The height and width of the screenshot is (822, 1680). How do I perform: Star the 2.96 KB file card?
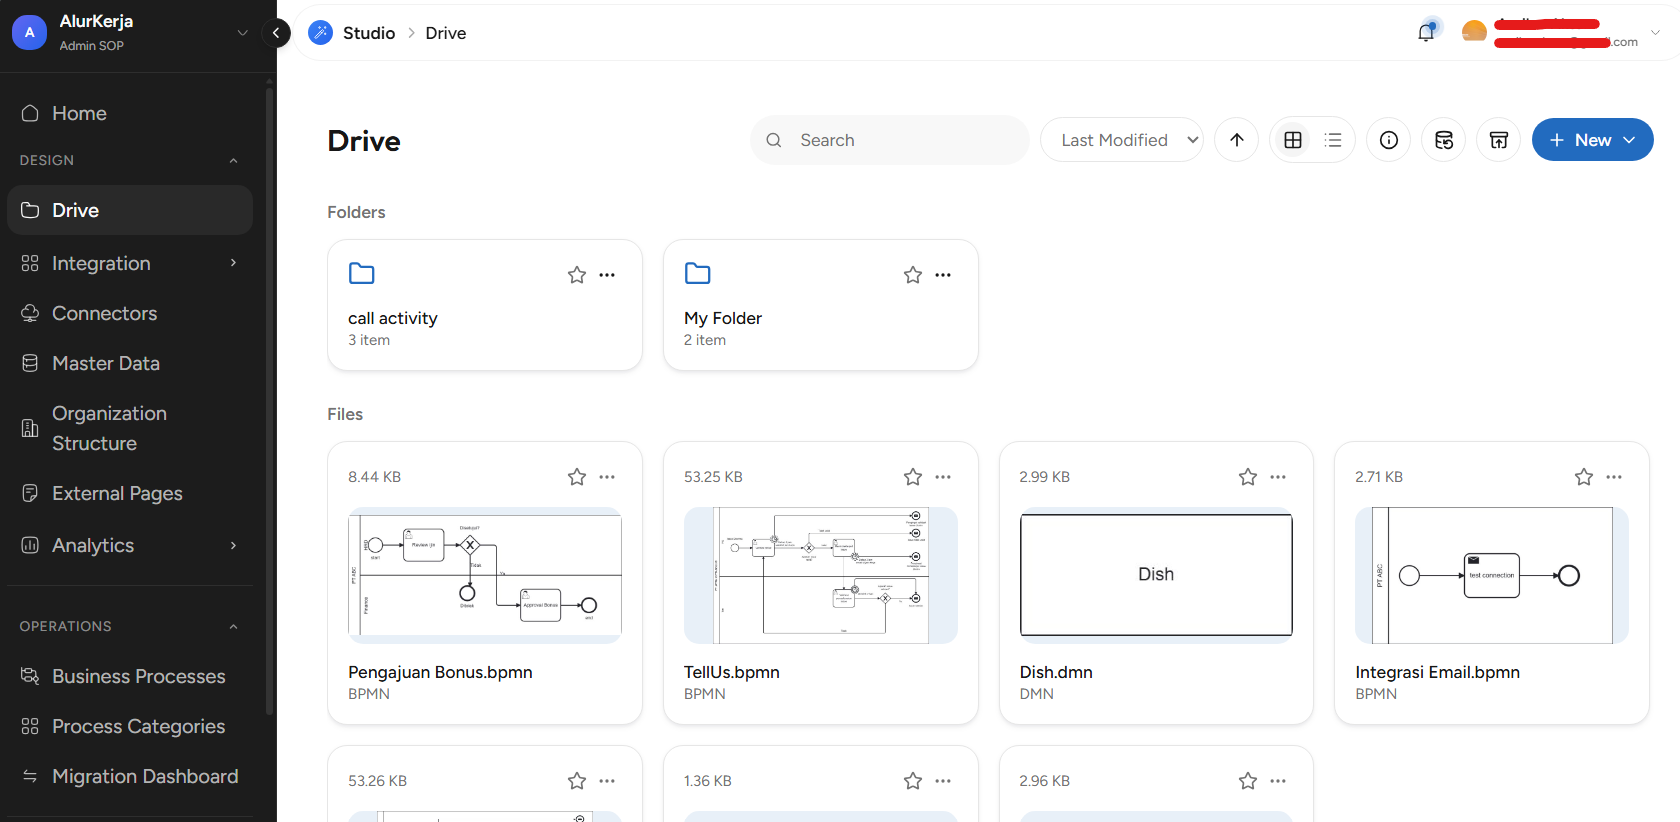click(1248, 781)
